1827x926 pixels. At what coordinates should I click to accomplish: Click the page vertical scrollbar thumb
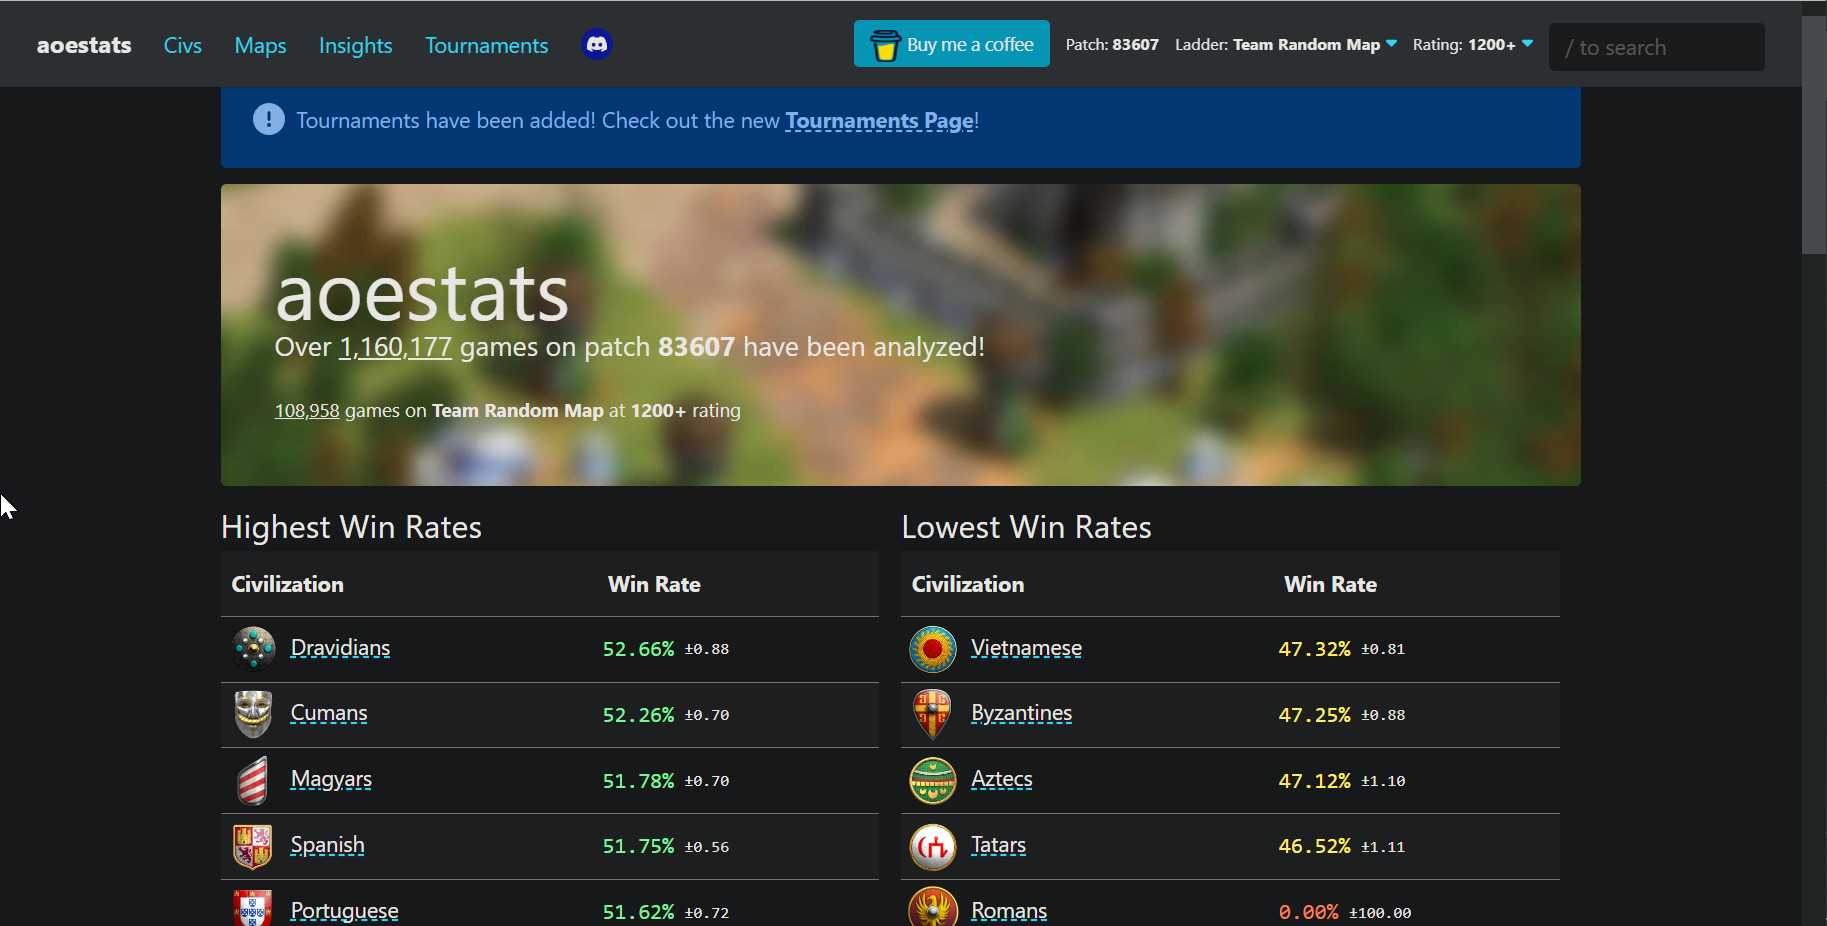click(x=1814, y=135)
